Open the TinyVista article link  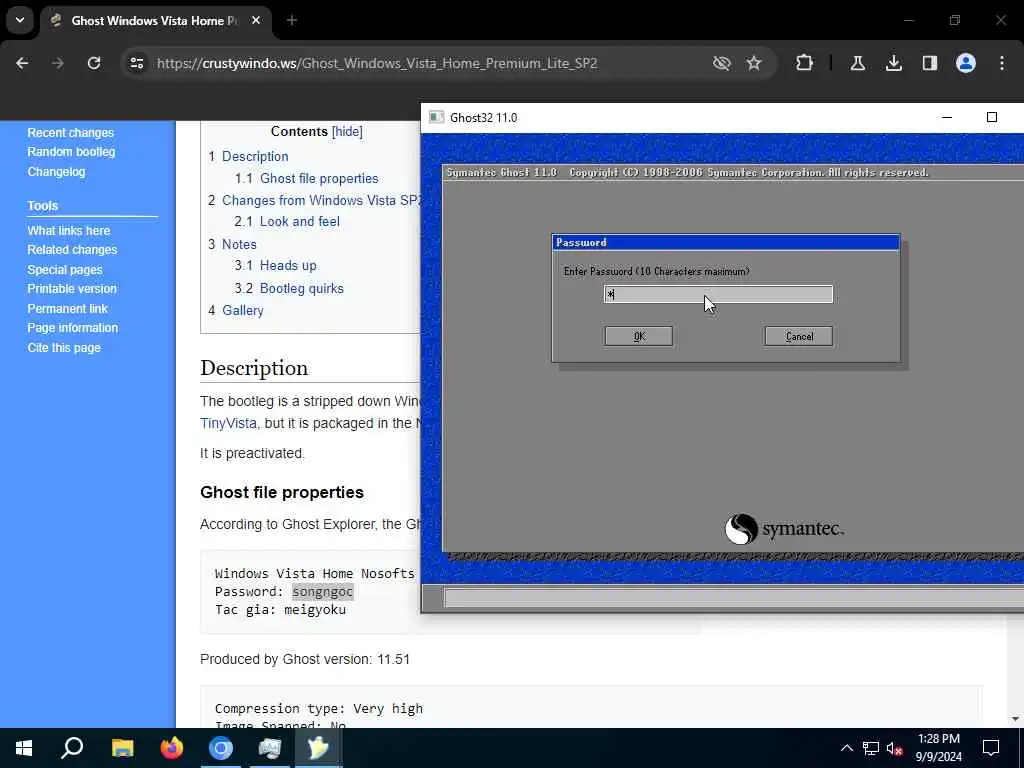point(229,423)
